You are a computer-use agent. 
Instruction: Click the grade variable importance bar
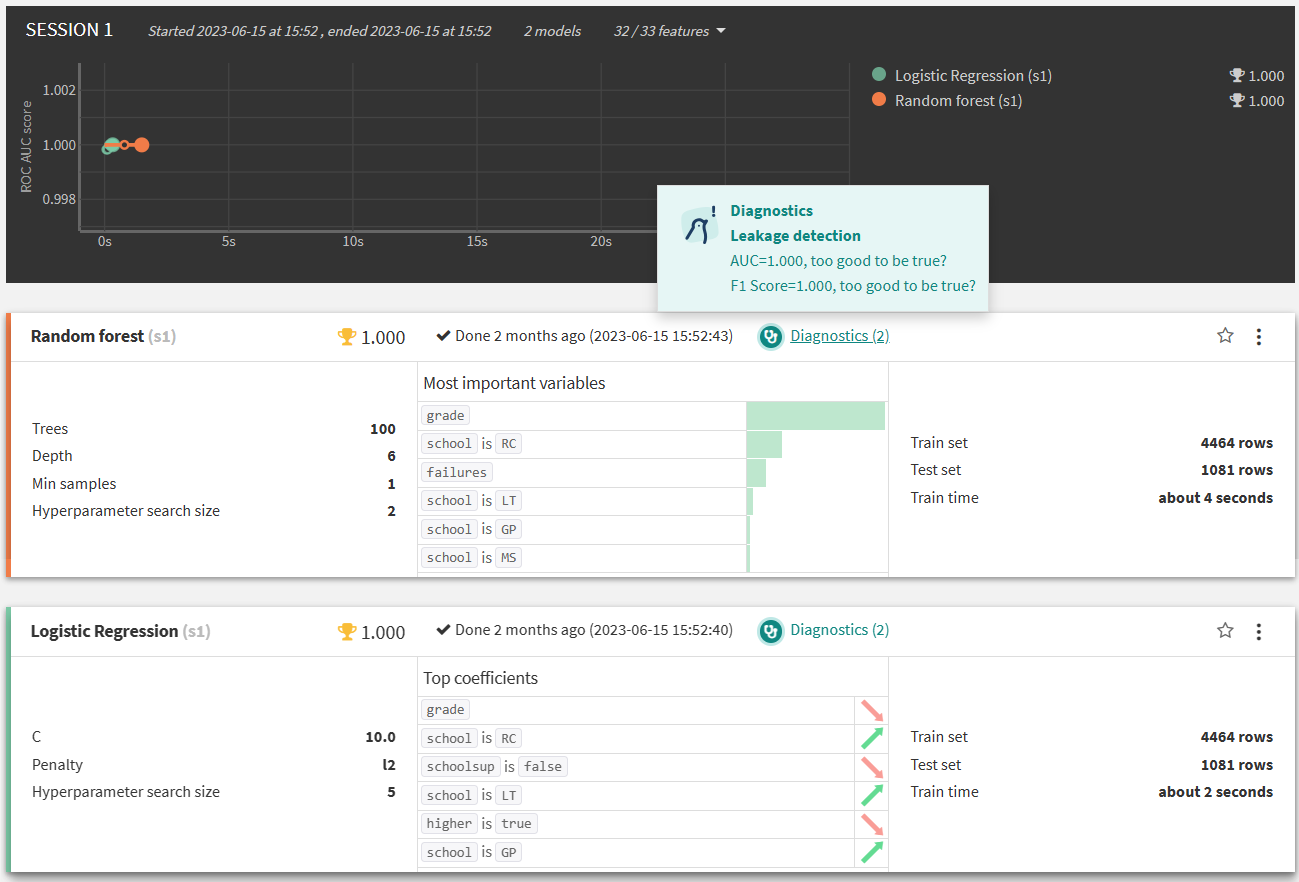click(x=815, y=416)
